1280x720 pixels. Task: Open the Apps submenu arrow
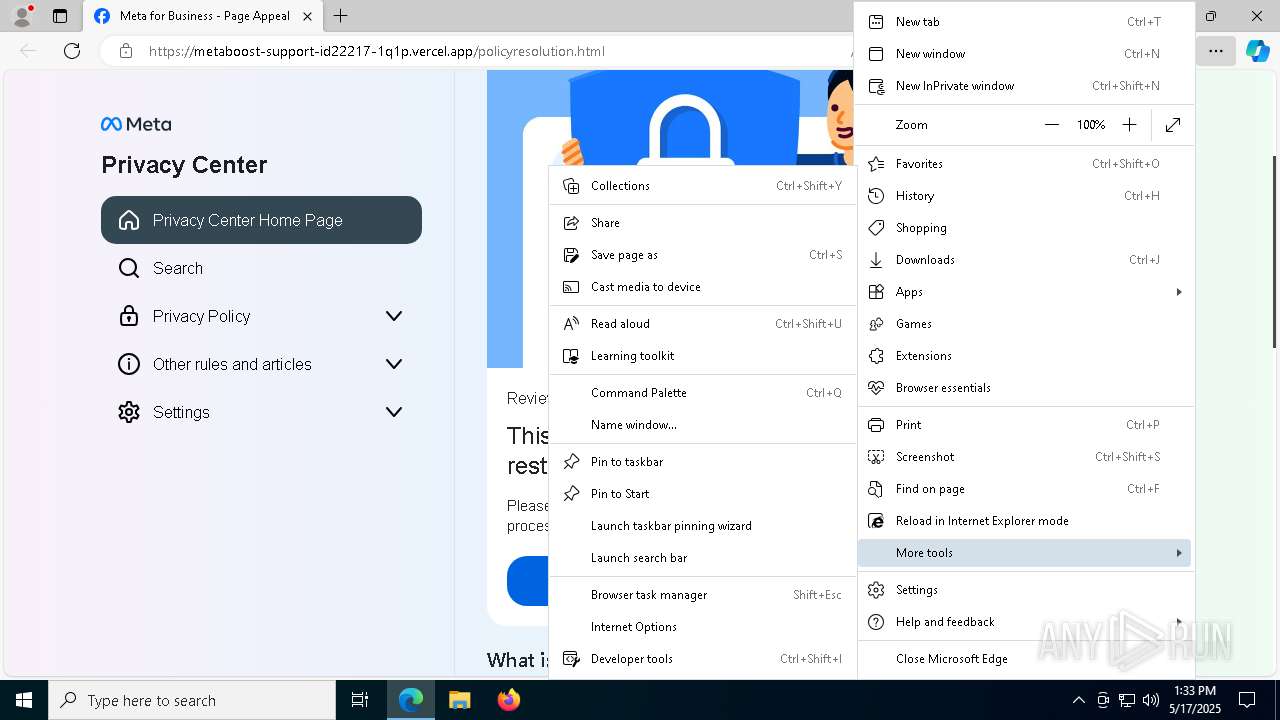1179,292
